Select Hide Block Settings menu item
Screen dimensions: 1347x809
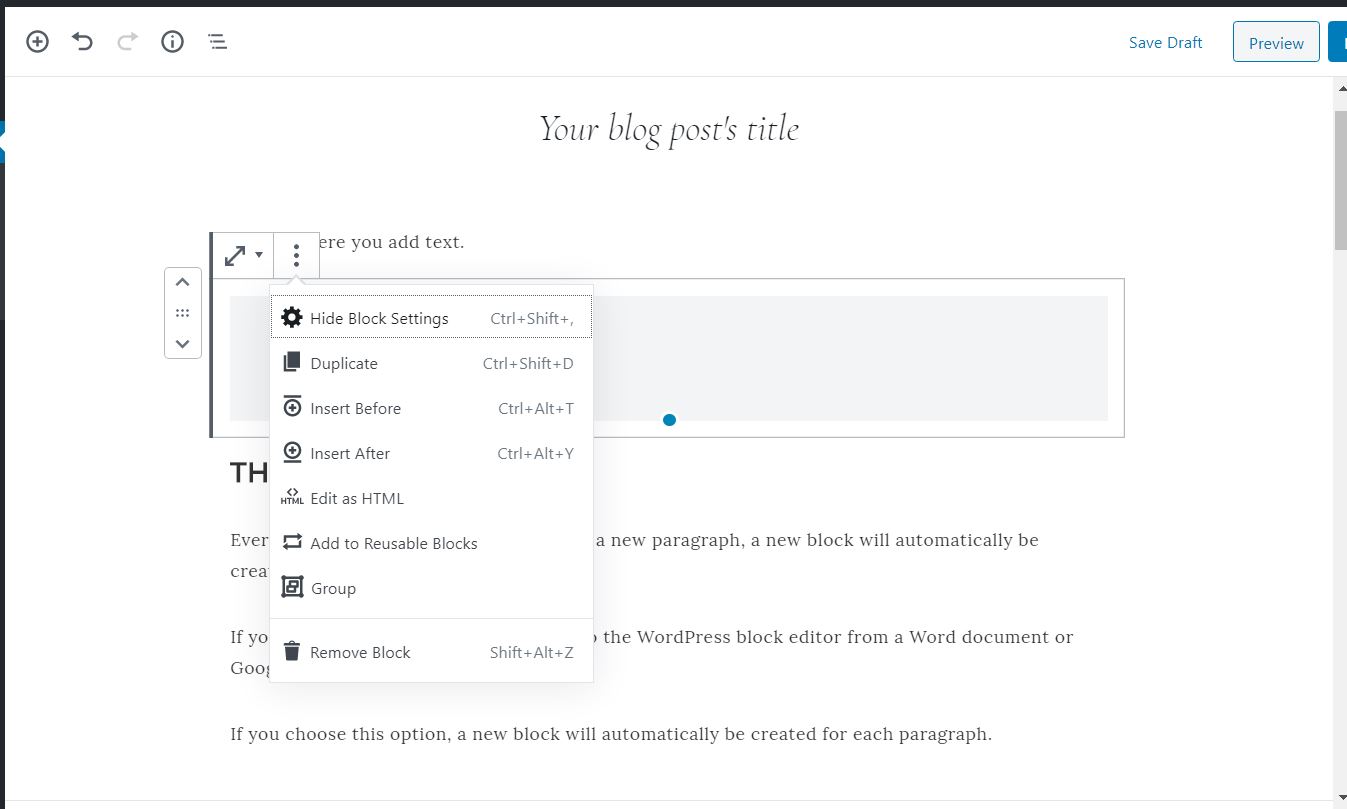(x=431, y=318)
